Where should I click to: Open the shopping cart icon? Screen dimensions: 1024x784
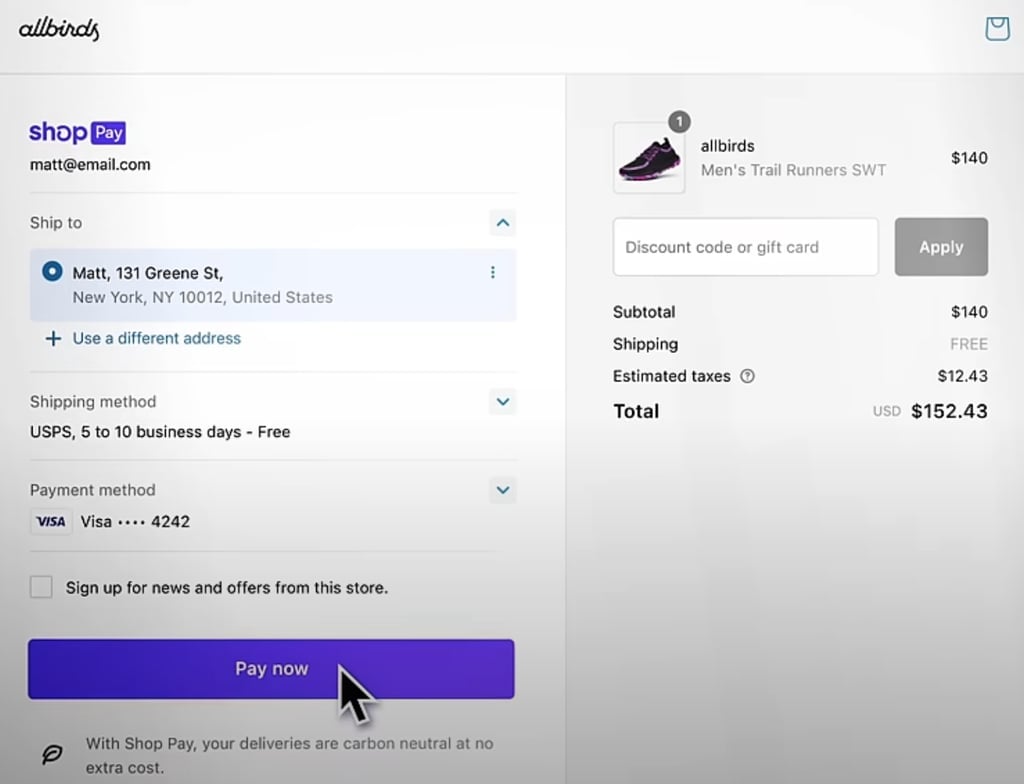coord(997,29)
